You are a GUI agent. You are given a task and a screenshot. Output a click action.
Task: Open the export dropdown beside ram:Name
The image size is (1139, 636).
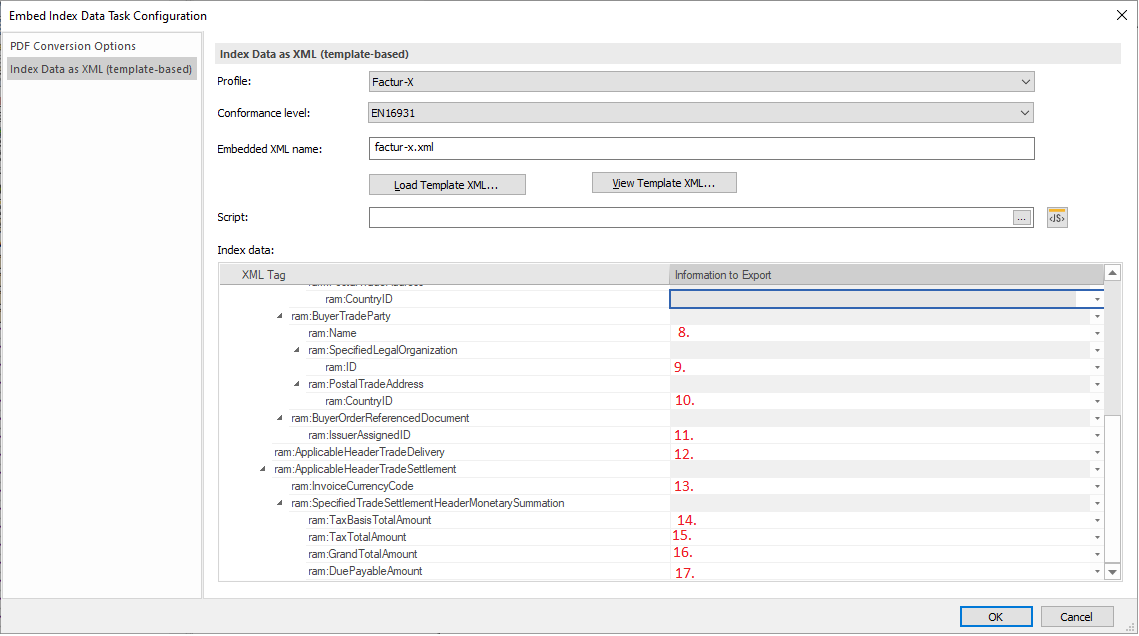click(x=1097, y=332)
